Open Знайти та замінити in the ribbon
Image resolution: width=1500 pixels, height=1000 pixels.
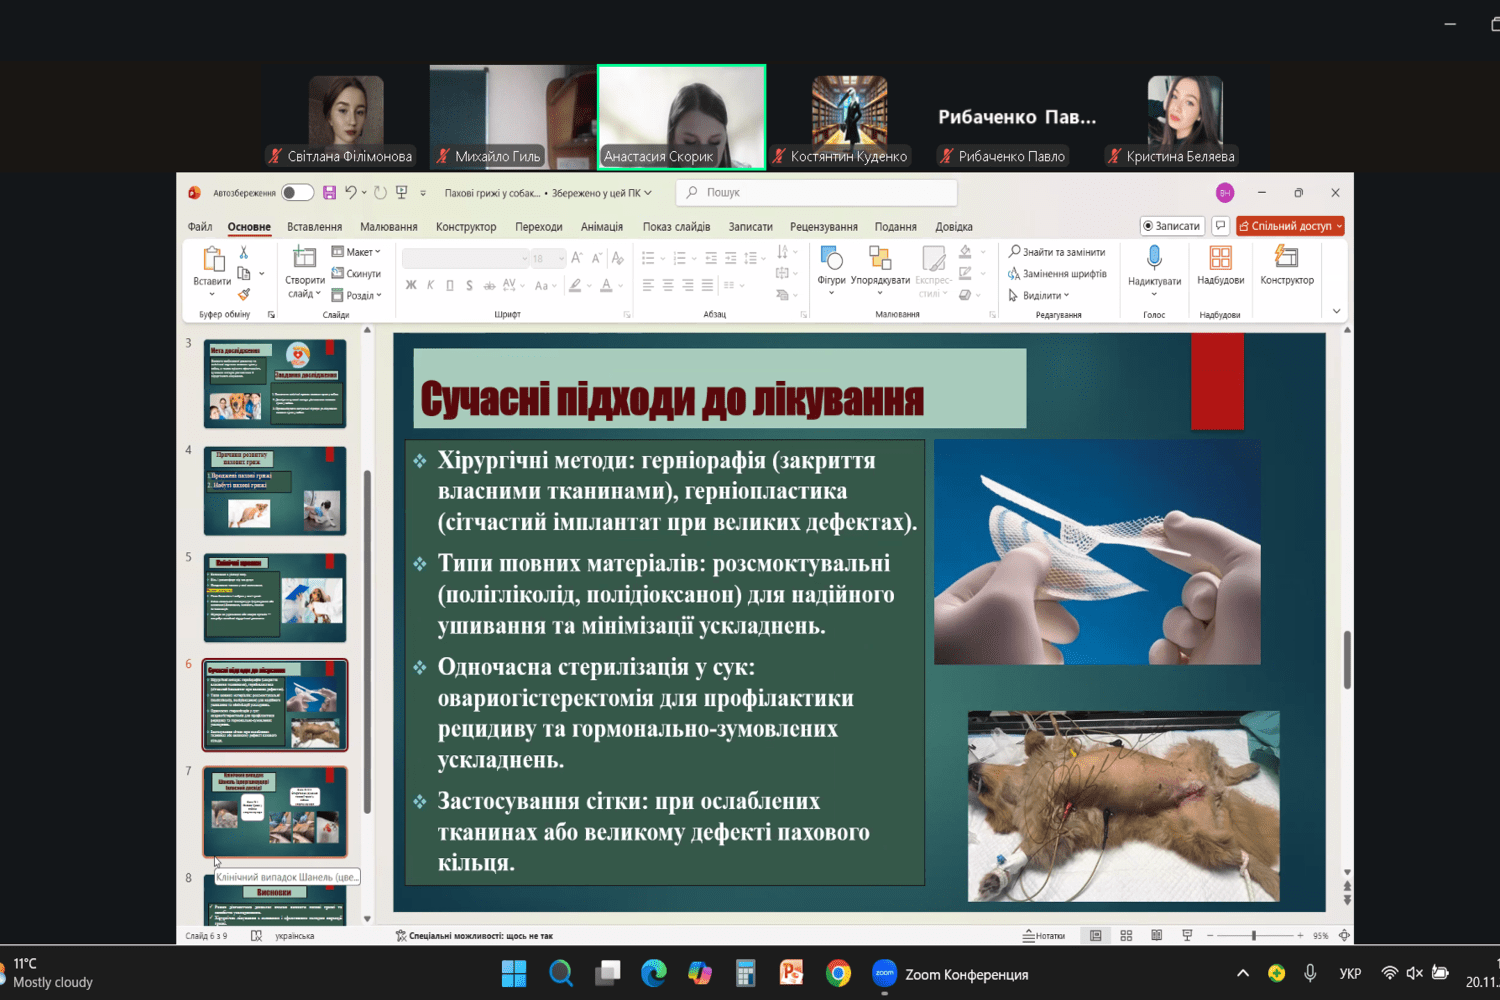tap(1058, 251)
